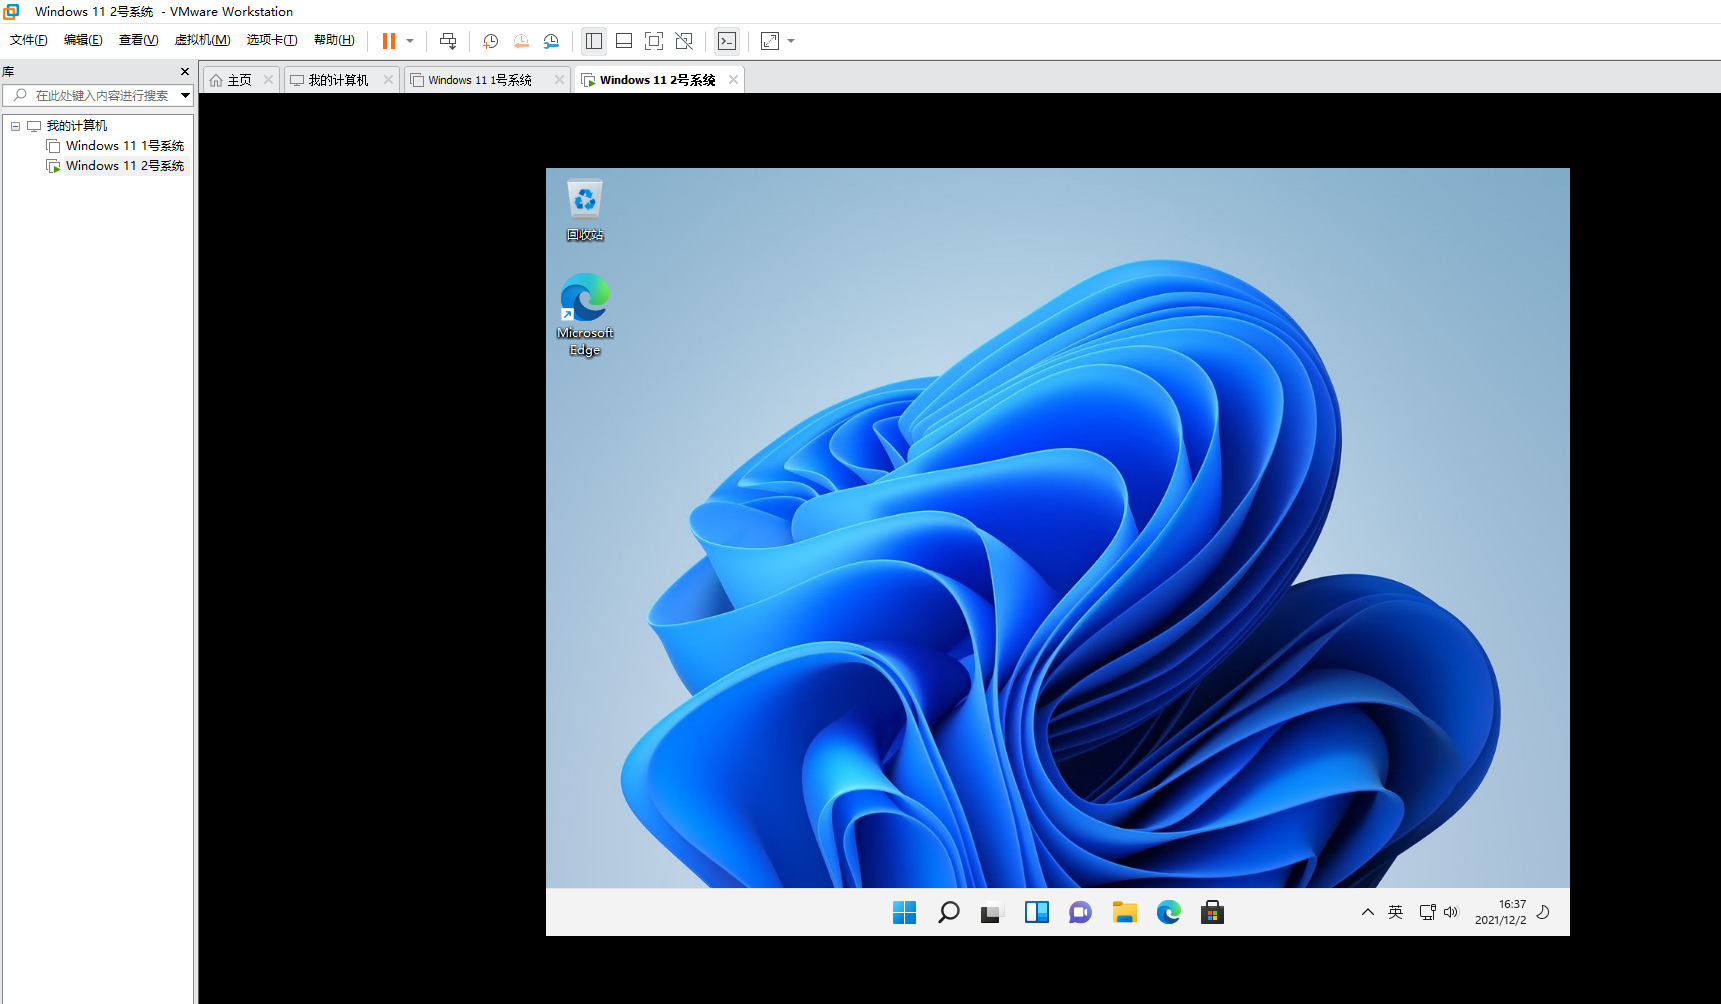This screenshot has height=1004, width=1721.
Task: Close the 主页 tab
Action: click(268, 80)
